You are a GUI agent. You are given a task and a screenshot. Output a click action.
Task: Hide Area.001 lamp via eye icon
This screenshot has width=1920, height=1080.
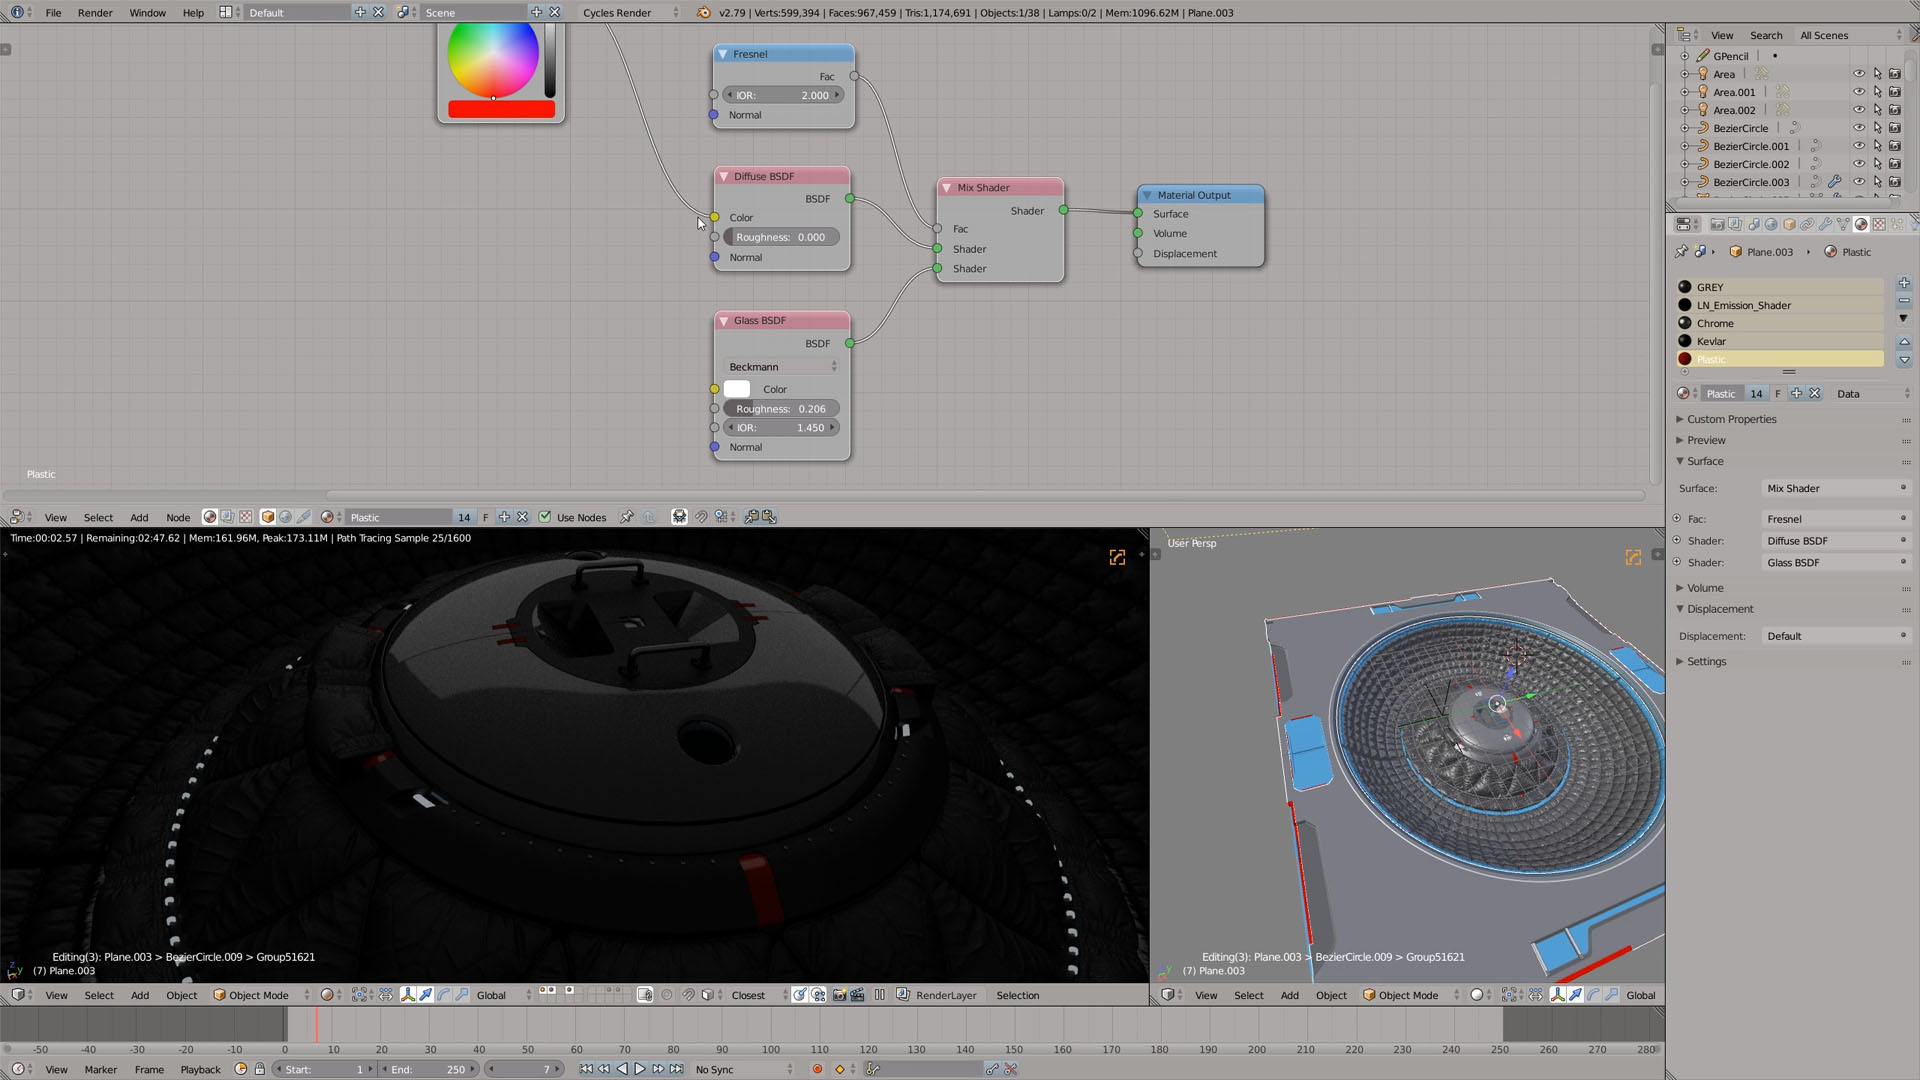click(x=1859, y=92)
